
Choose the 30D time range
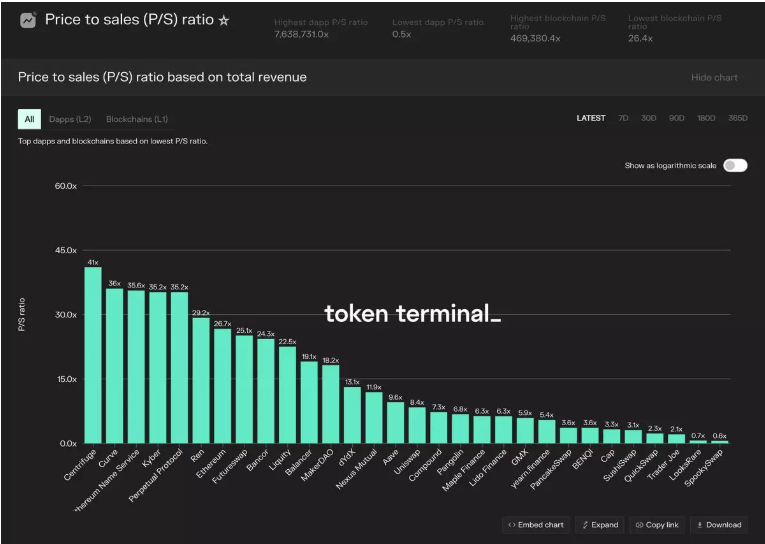point(648,118)
